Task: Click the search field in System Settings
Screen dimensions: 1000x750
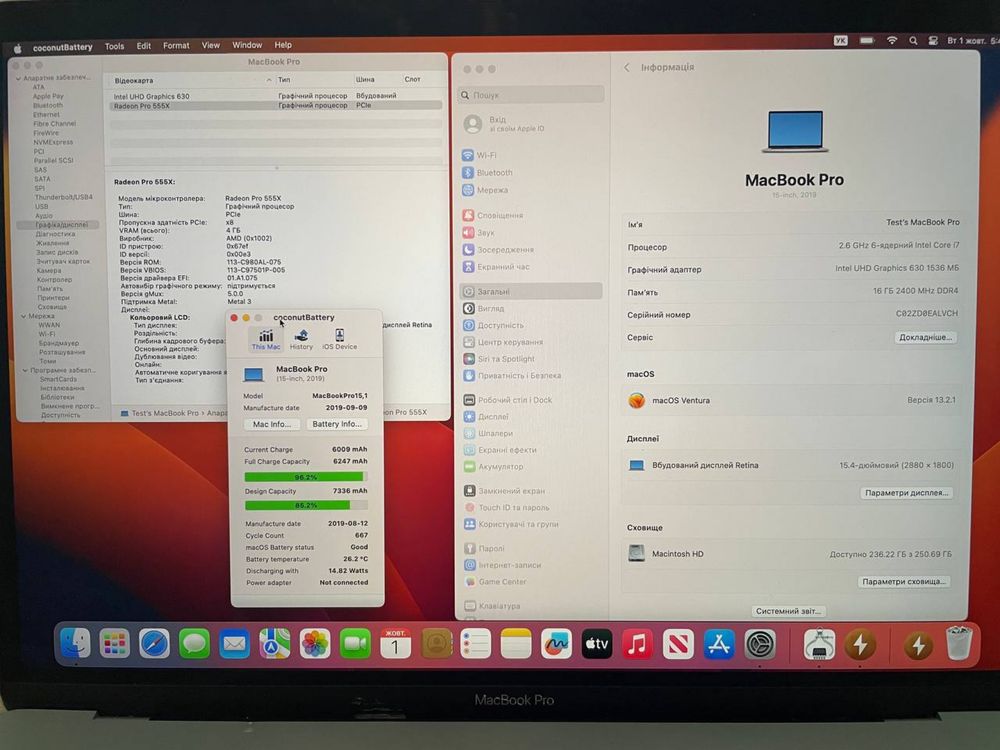Action: pyautogui.click(x=531, y=94)
